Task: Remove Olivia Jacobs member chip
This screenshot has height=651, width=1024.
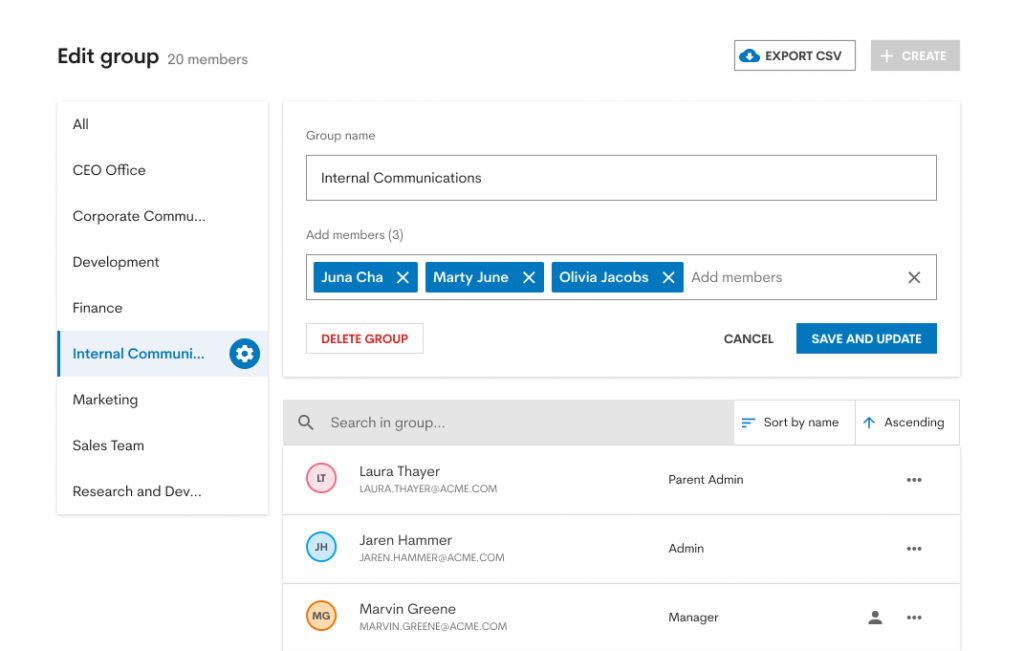Action: coord(669,277)
